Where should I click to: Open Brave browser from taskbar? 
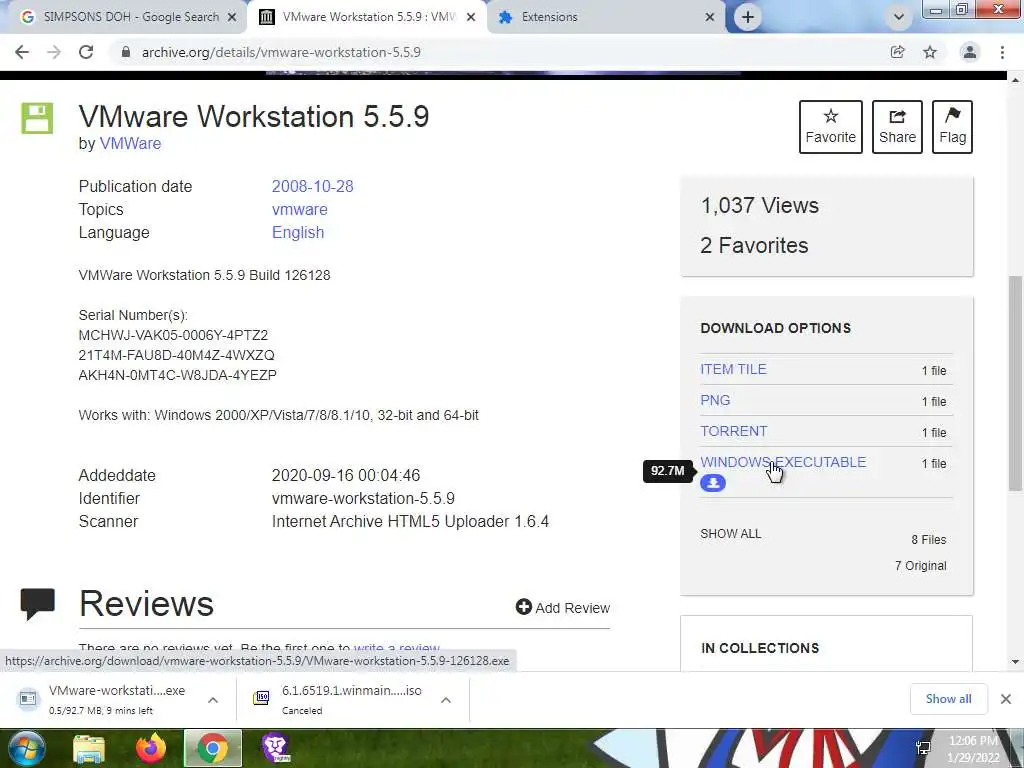click(276, 748)
